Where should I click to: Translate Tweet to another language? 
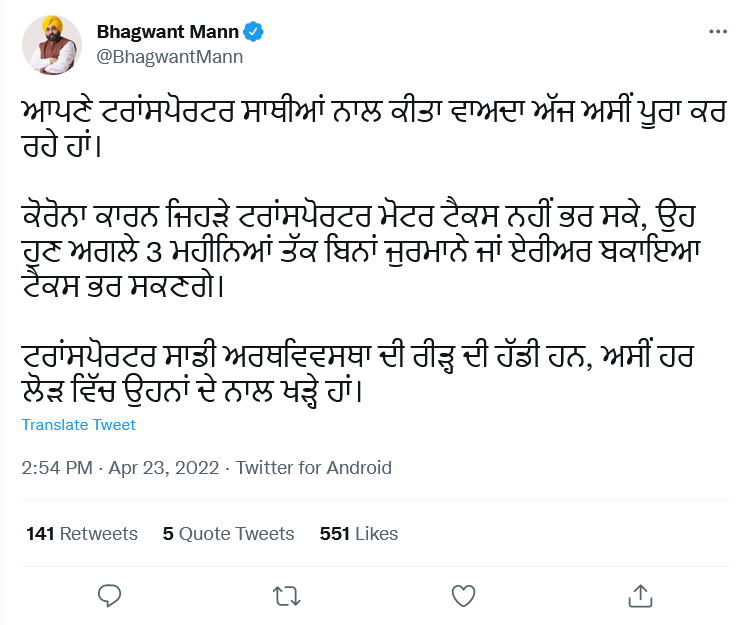click(79, 425)
